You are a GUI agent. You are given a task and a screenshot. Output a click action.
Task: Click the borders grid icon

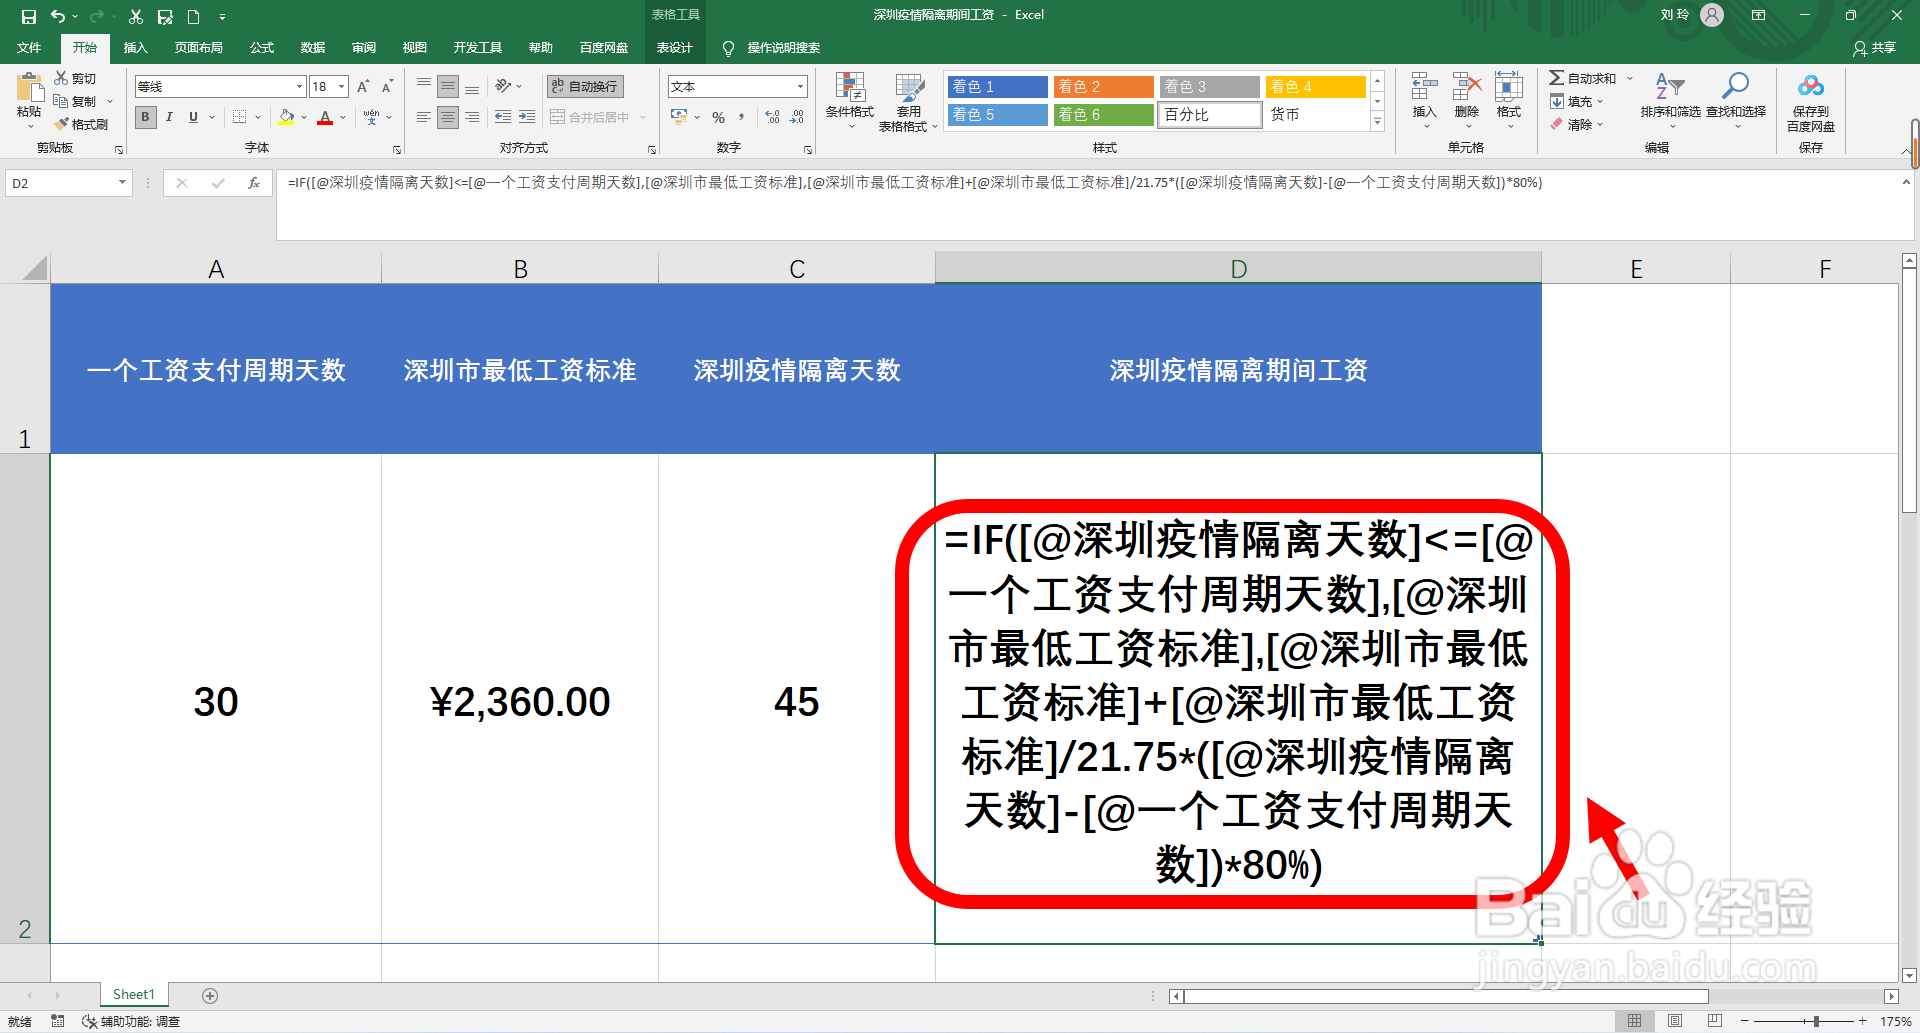(x=239, y=117)
